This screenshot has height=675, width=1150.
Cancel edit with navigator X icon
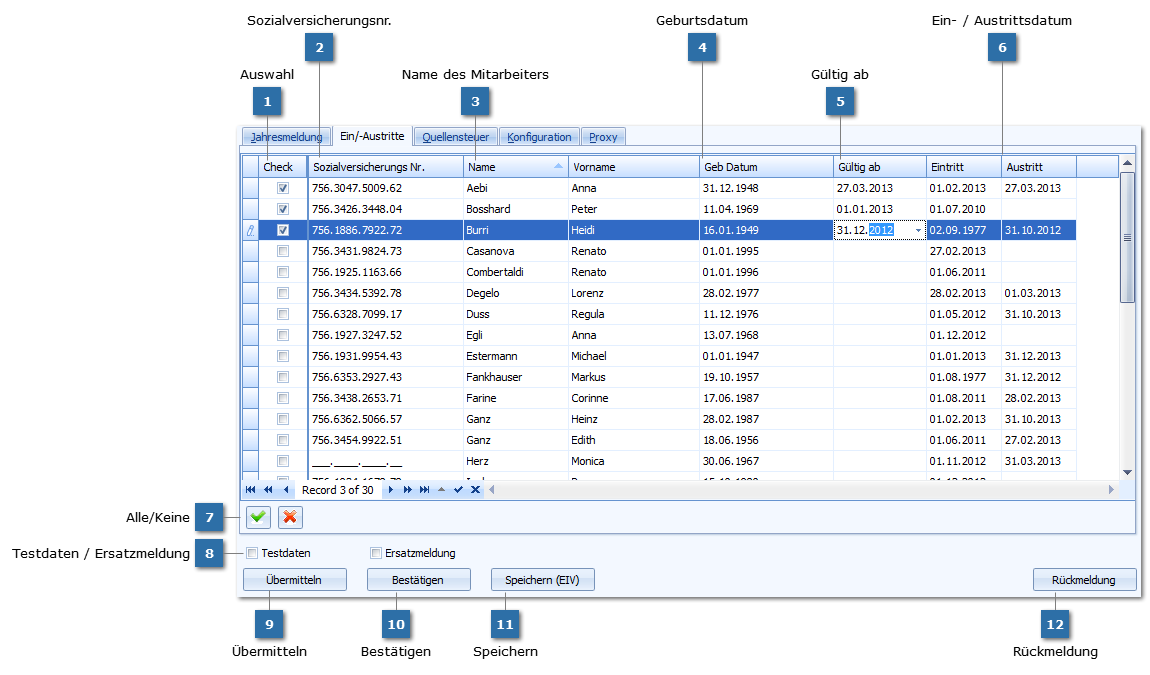475,490
